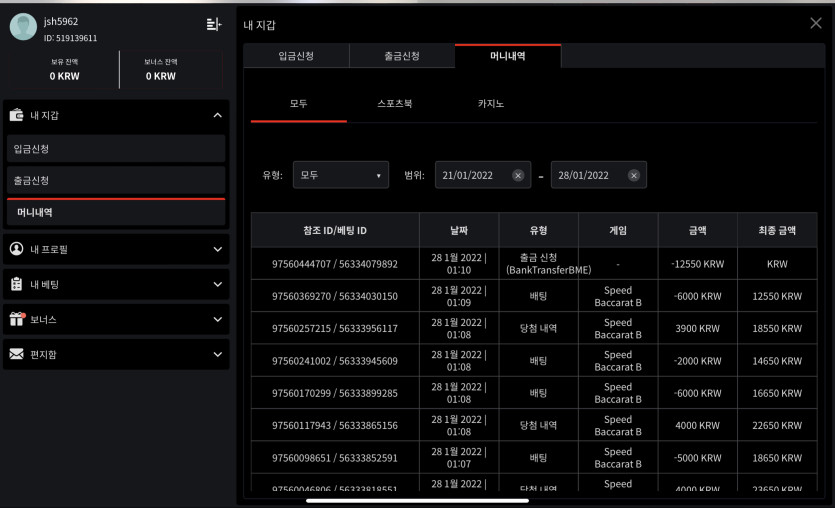Viewport: 835px width, 508px height.
Task: Click the 보유 잔액 0 KRW balance
Action: pyautogui.click(x=64, y=70)
